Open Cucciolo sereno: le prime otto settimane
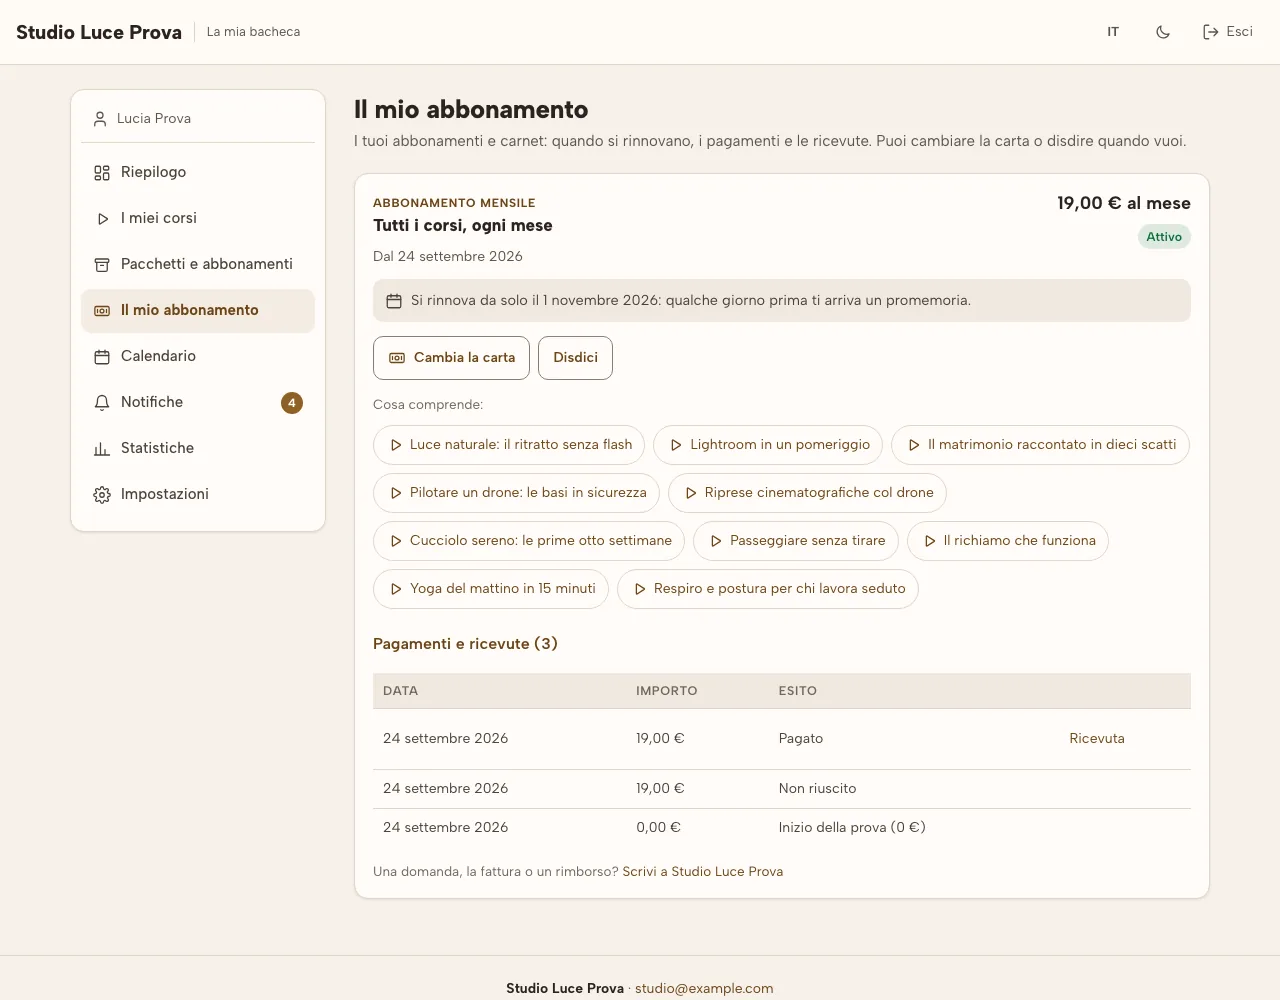This screenshot has width=1280, height=1000. (529, 541)
